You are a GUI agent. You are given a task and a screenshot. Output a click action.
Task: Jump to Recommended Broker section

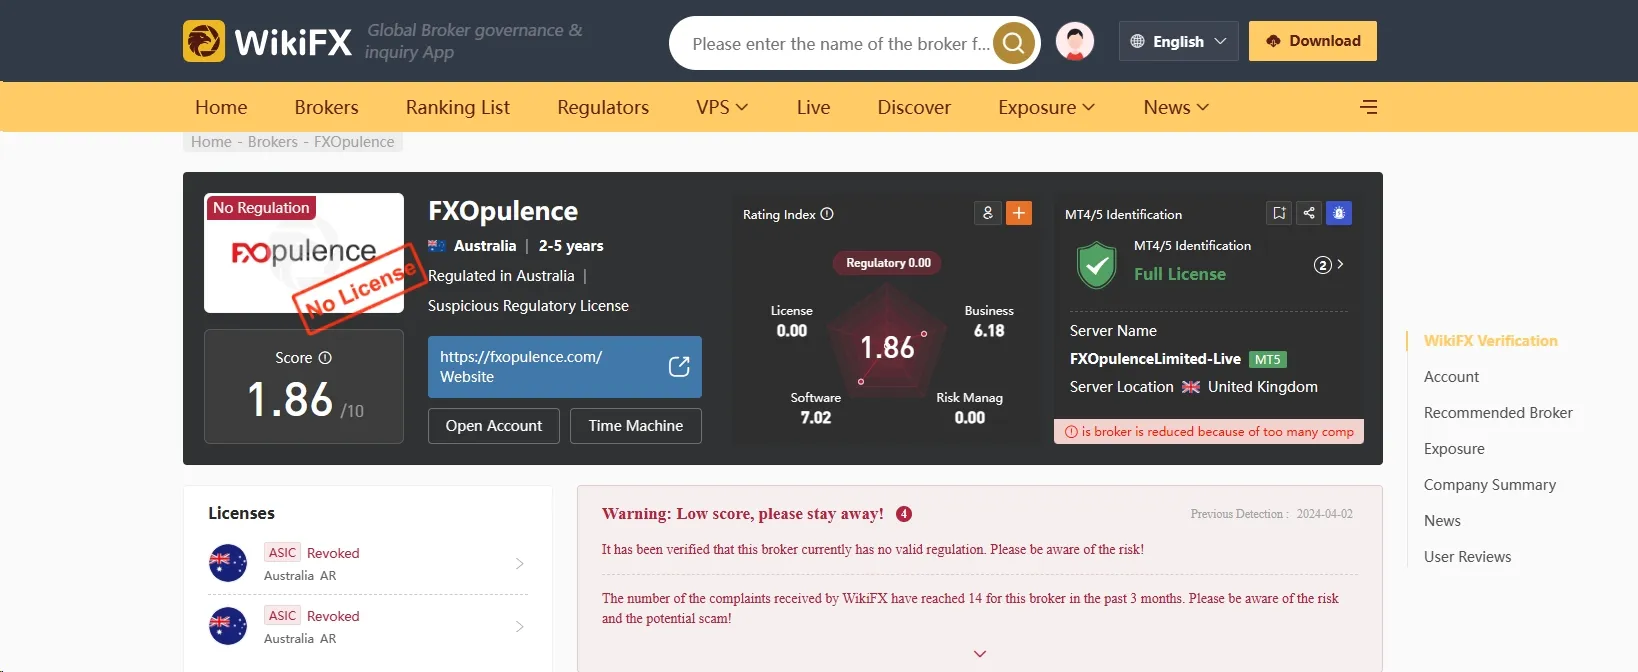coord(1498,413)
